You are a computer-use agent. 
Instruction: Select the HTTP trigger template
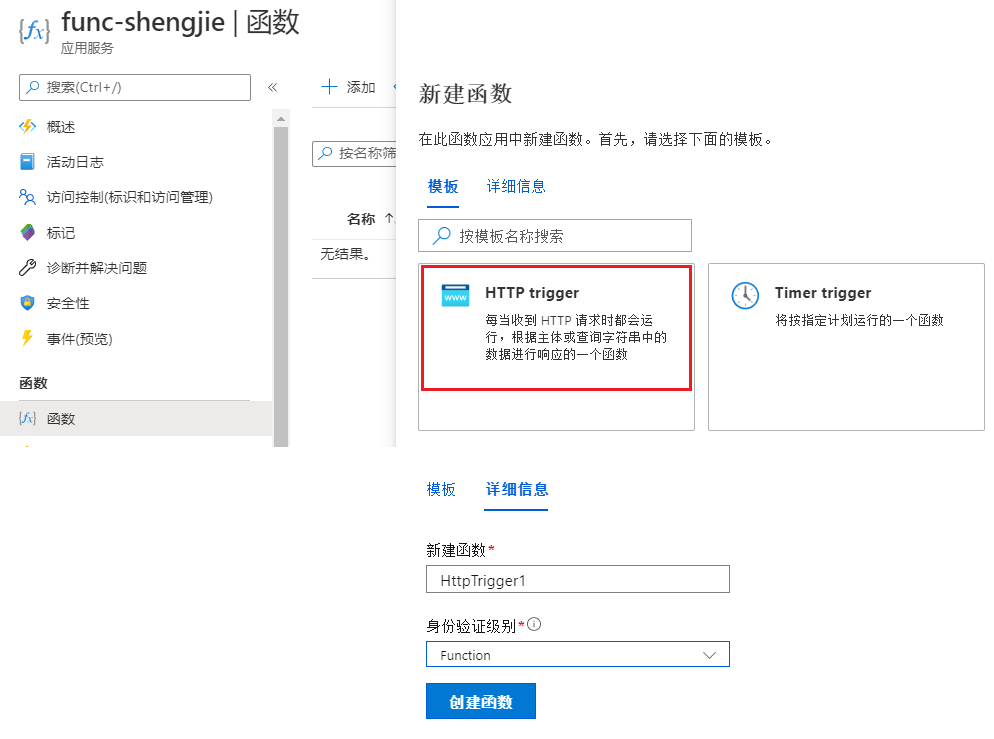[556, 328]
